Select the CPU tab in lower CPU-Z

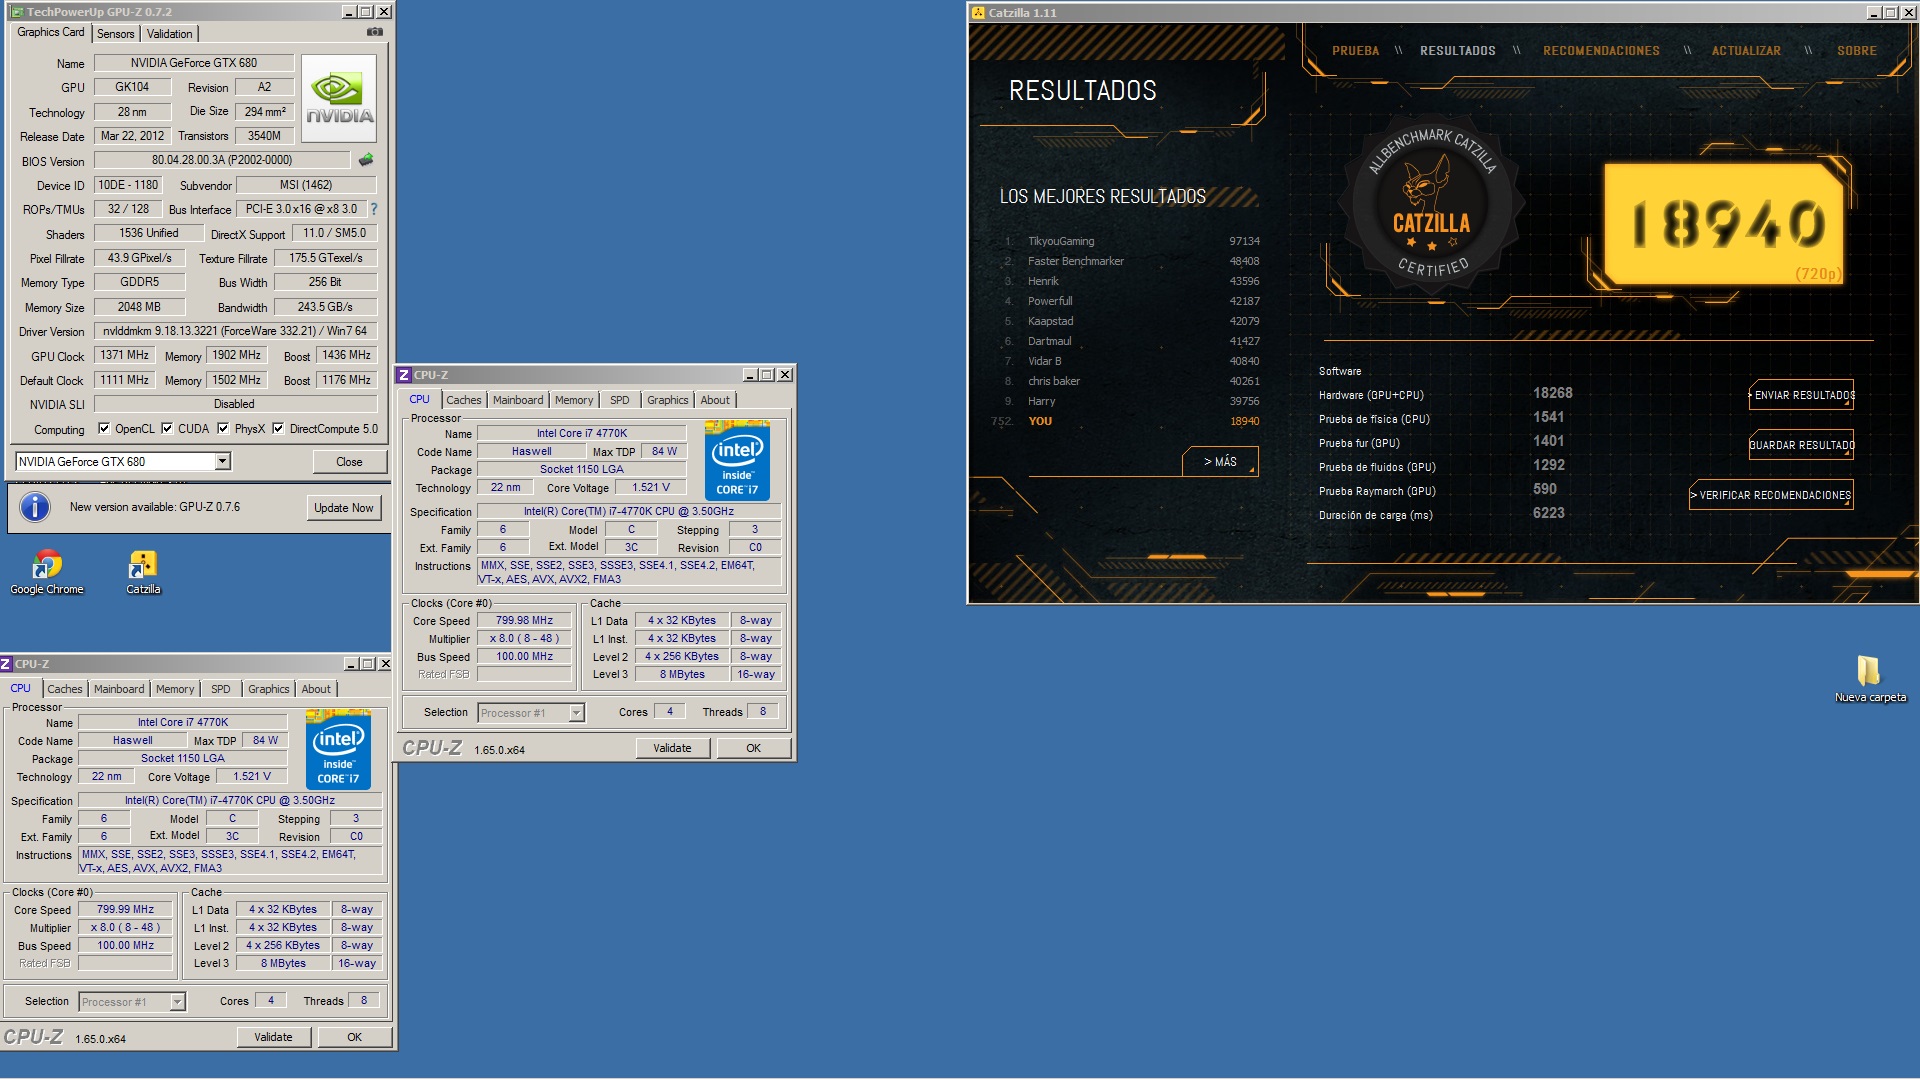click(x=20, y=689)
